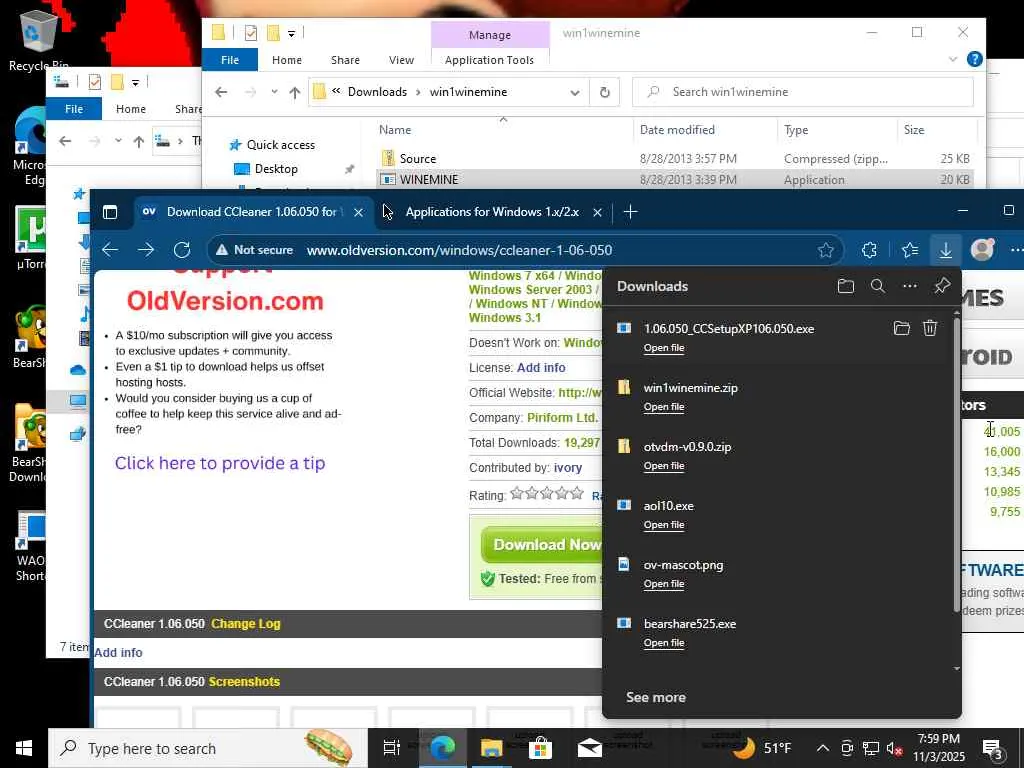
Task: Launch Microsoft Store from taskbar
Action: point(540,748)
